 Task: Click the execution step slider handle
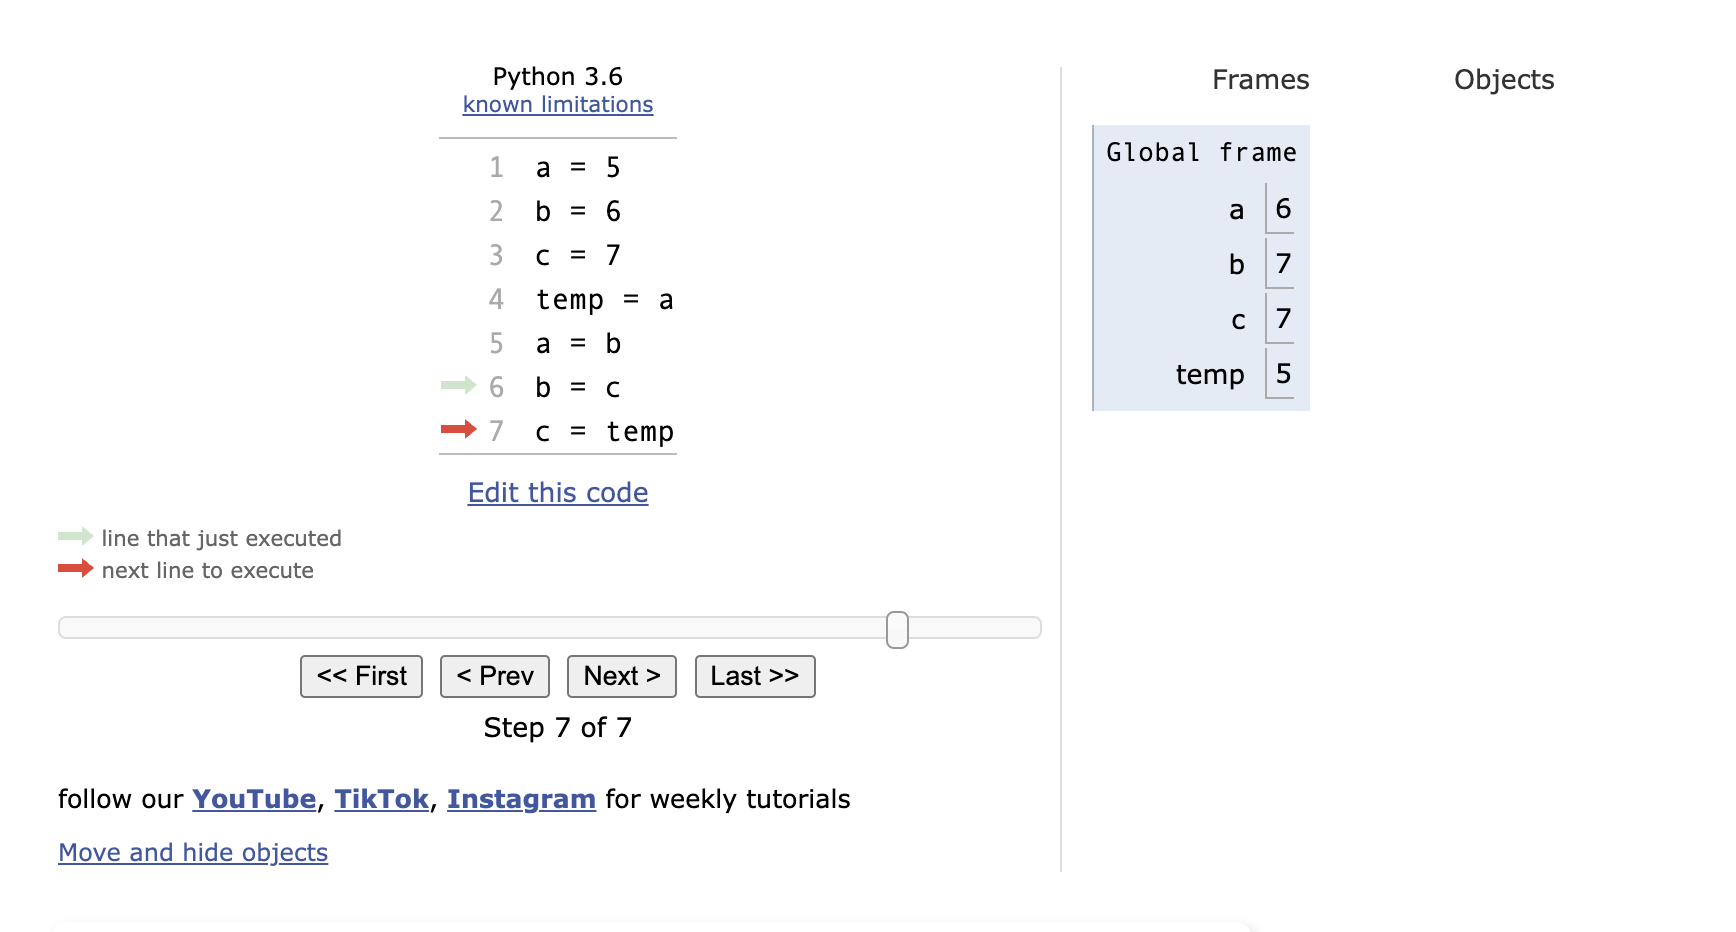897,629
